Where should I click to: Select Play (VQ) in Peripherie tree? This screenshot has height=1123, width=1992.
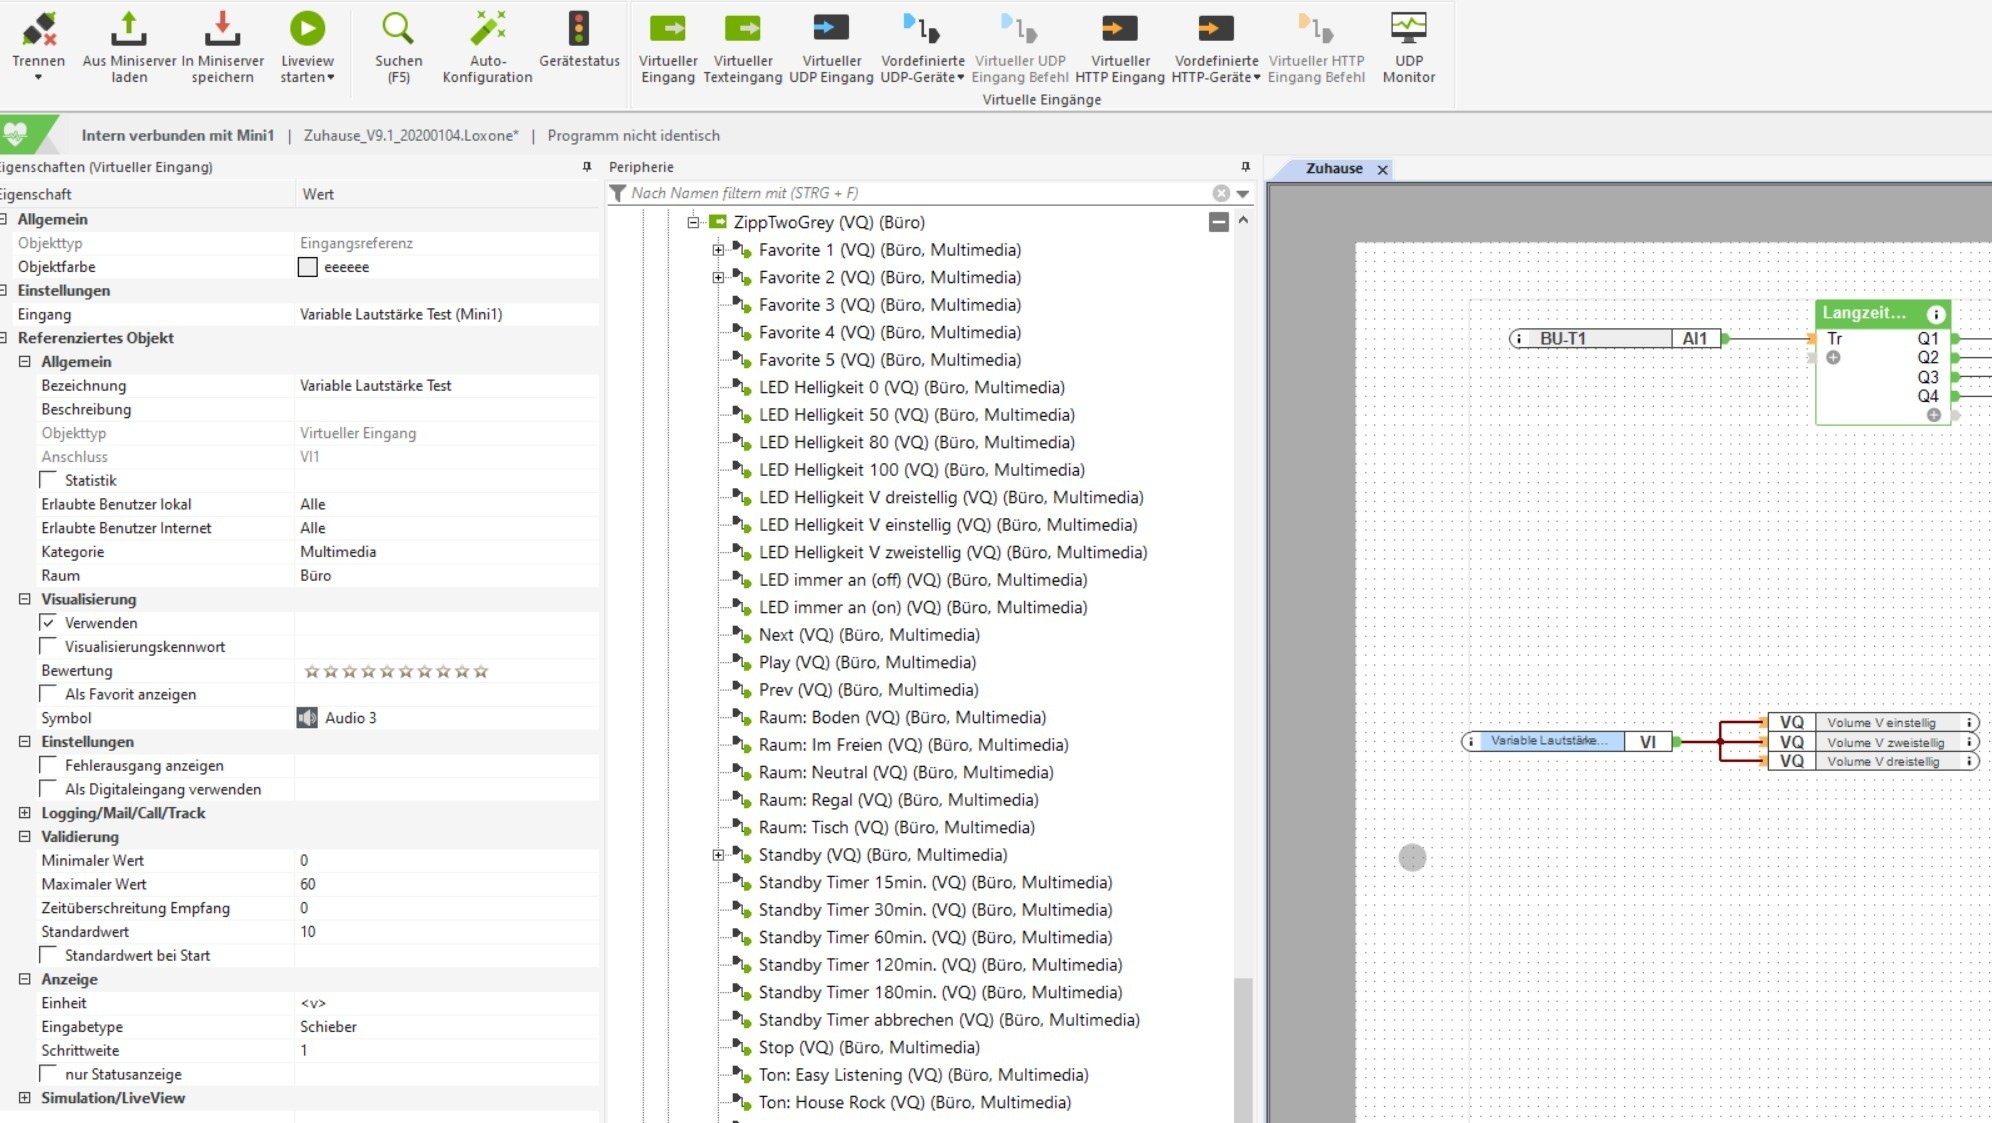(866, 662)
